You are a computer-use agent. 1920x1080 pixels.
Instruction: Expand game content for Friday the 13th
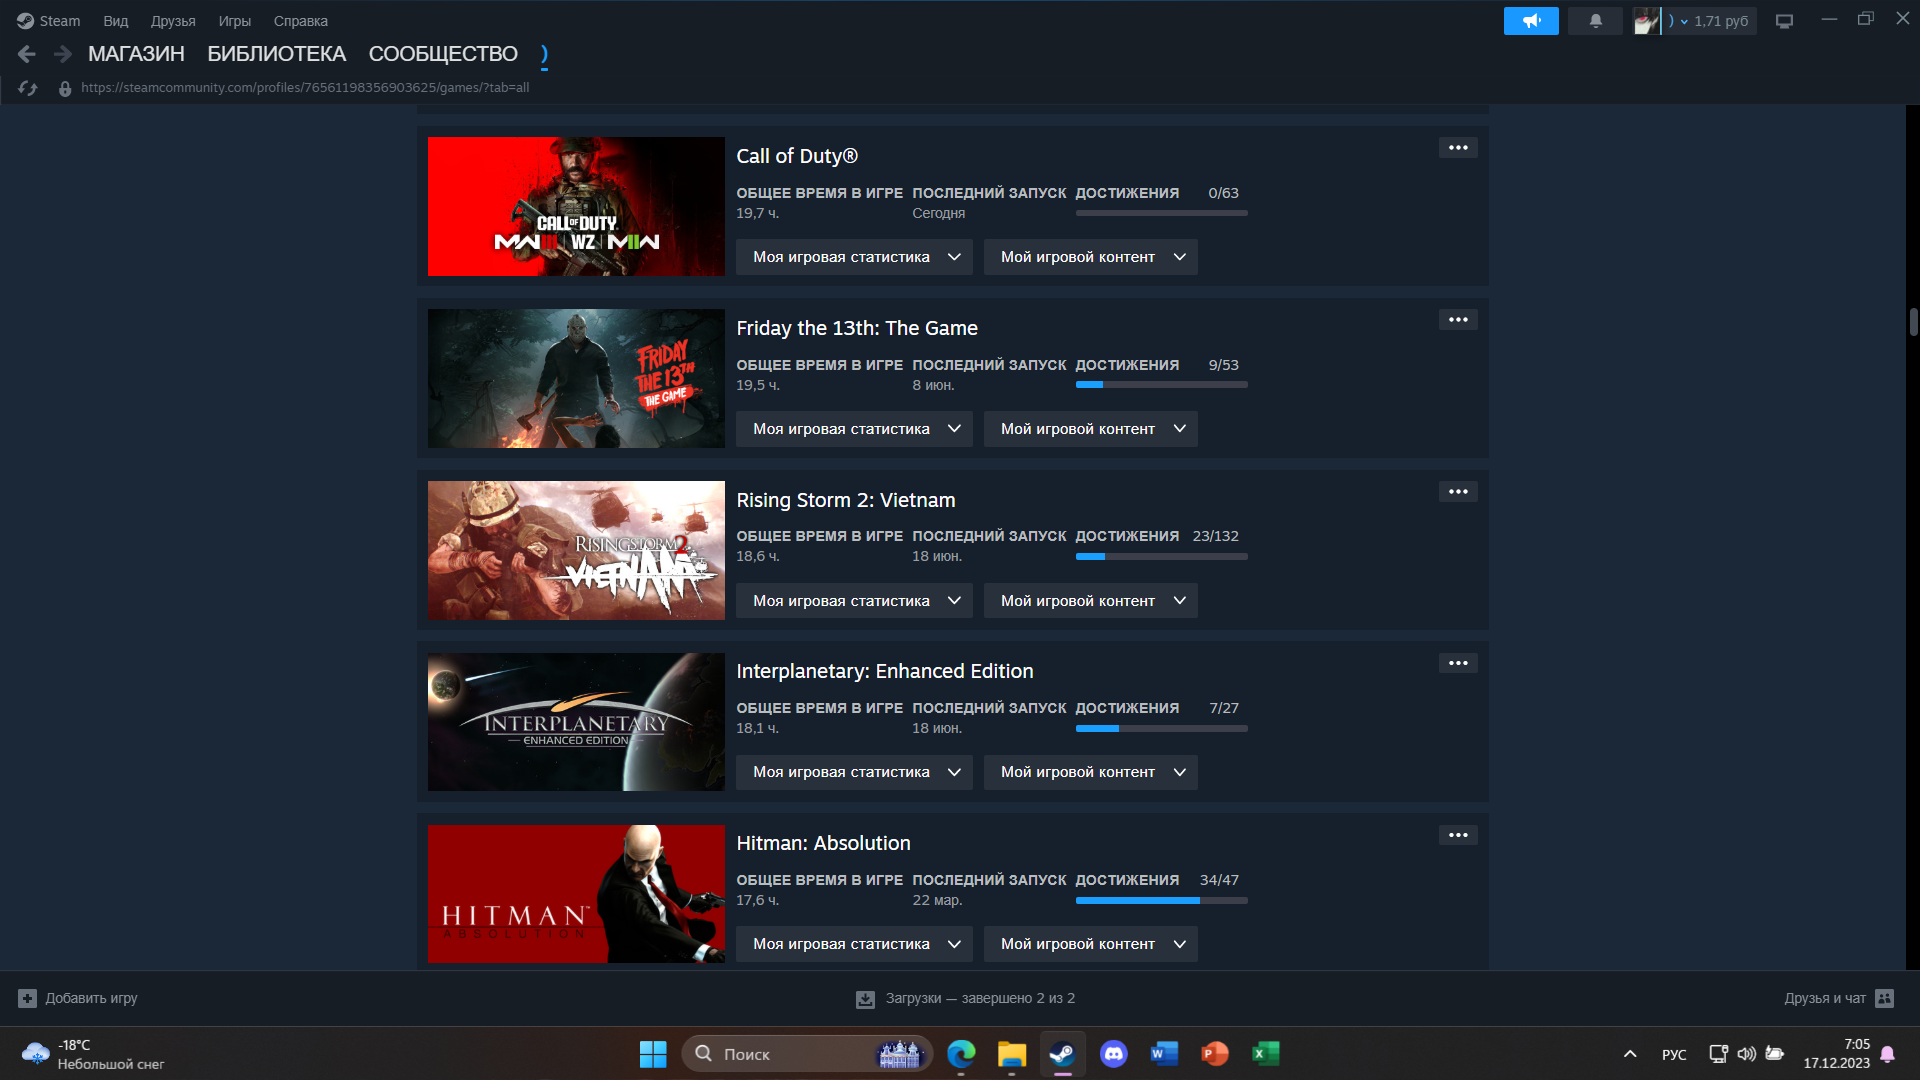[x=1091, y=429]
